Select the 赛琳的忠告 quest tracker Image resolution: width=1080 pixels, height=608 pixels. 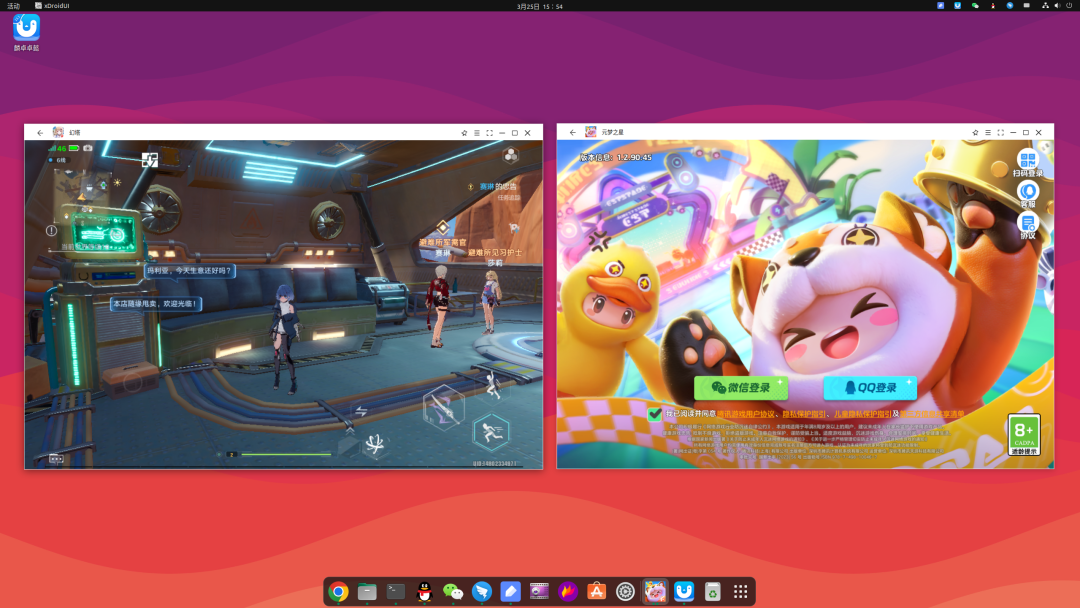point(497,187)
